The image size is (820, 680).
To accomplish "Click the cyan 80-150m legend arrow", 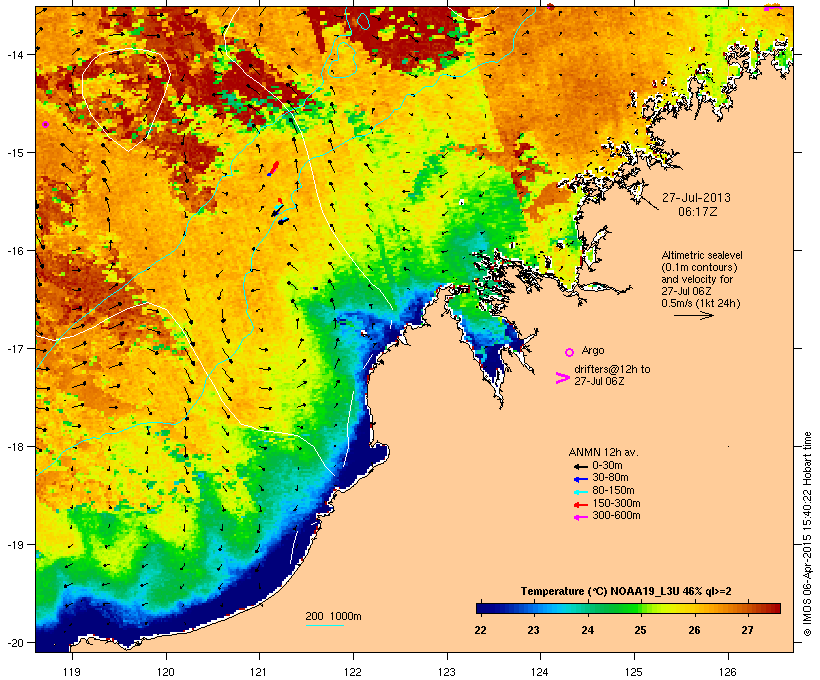I will click(x=580, y=492).
